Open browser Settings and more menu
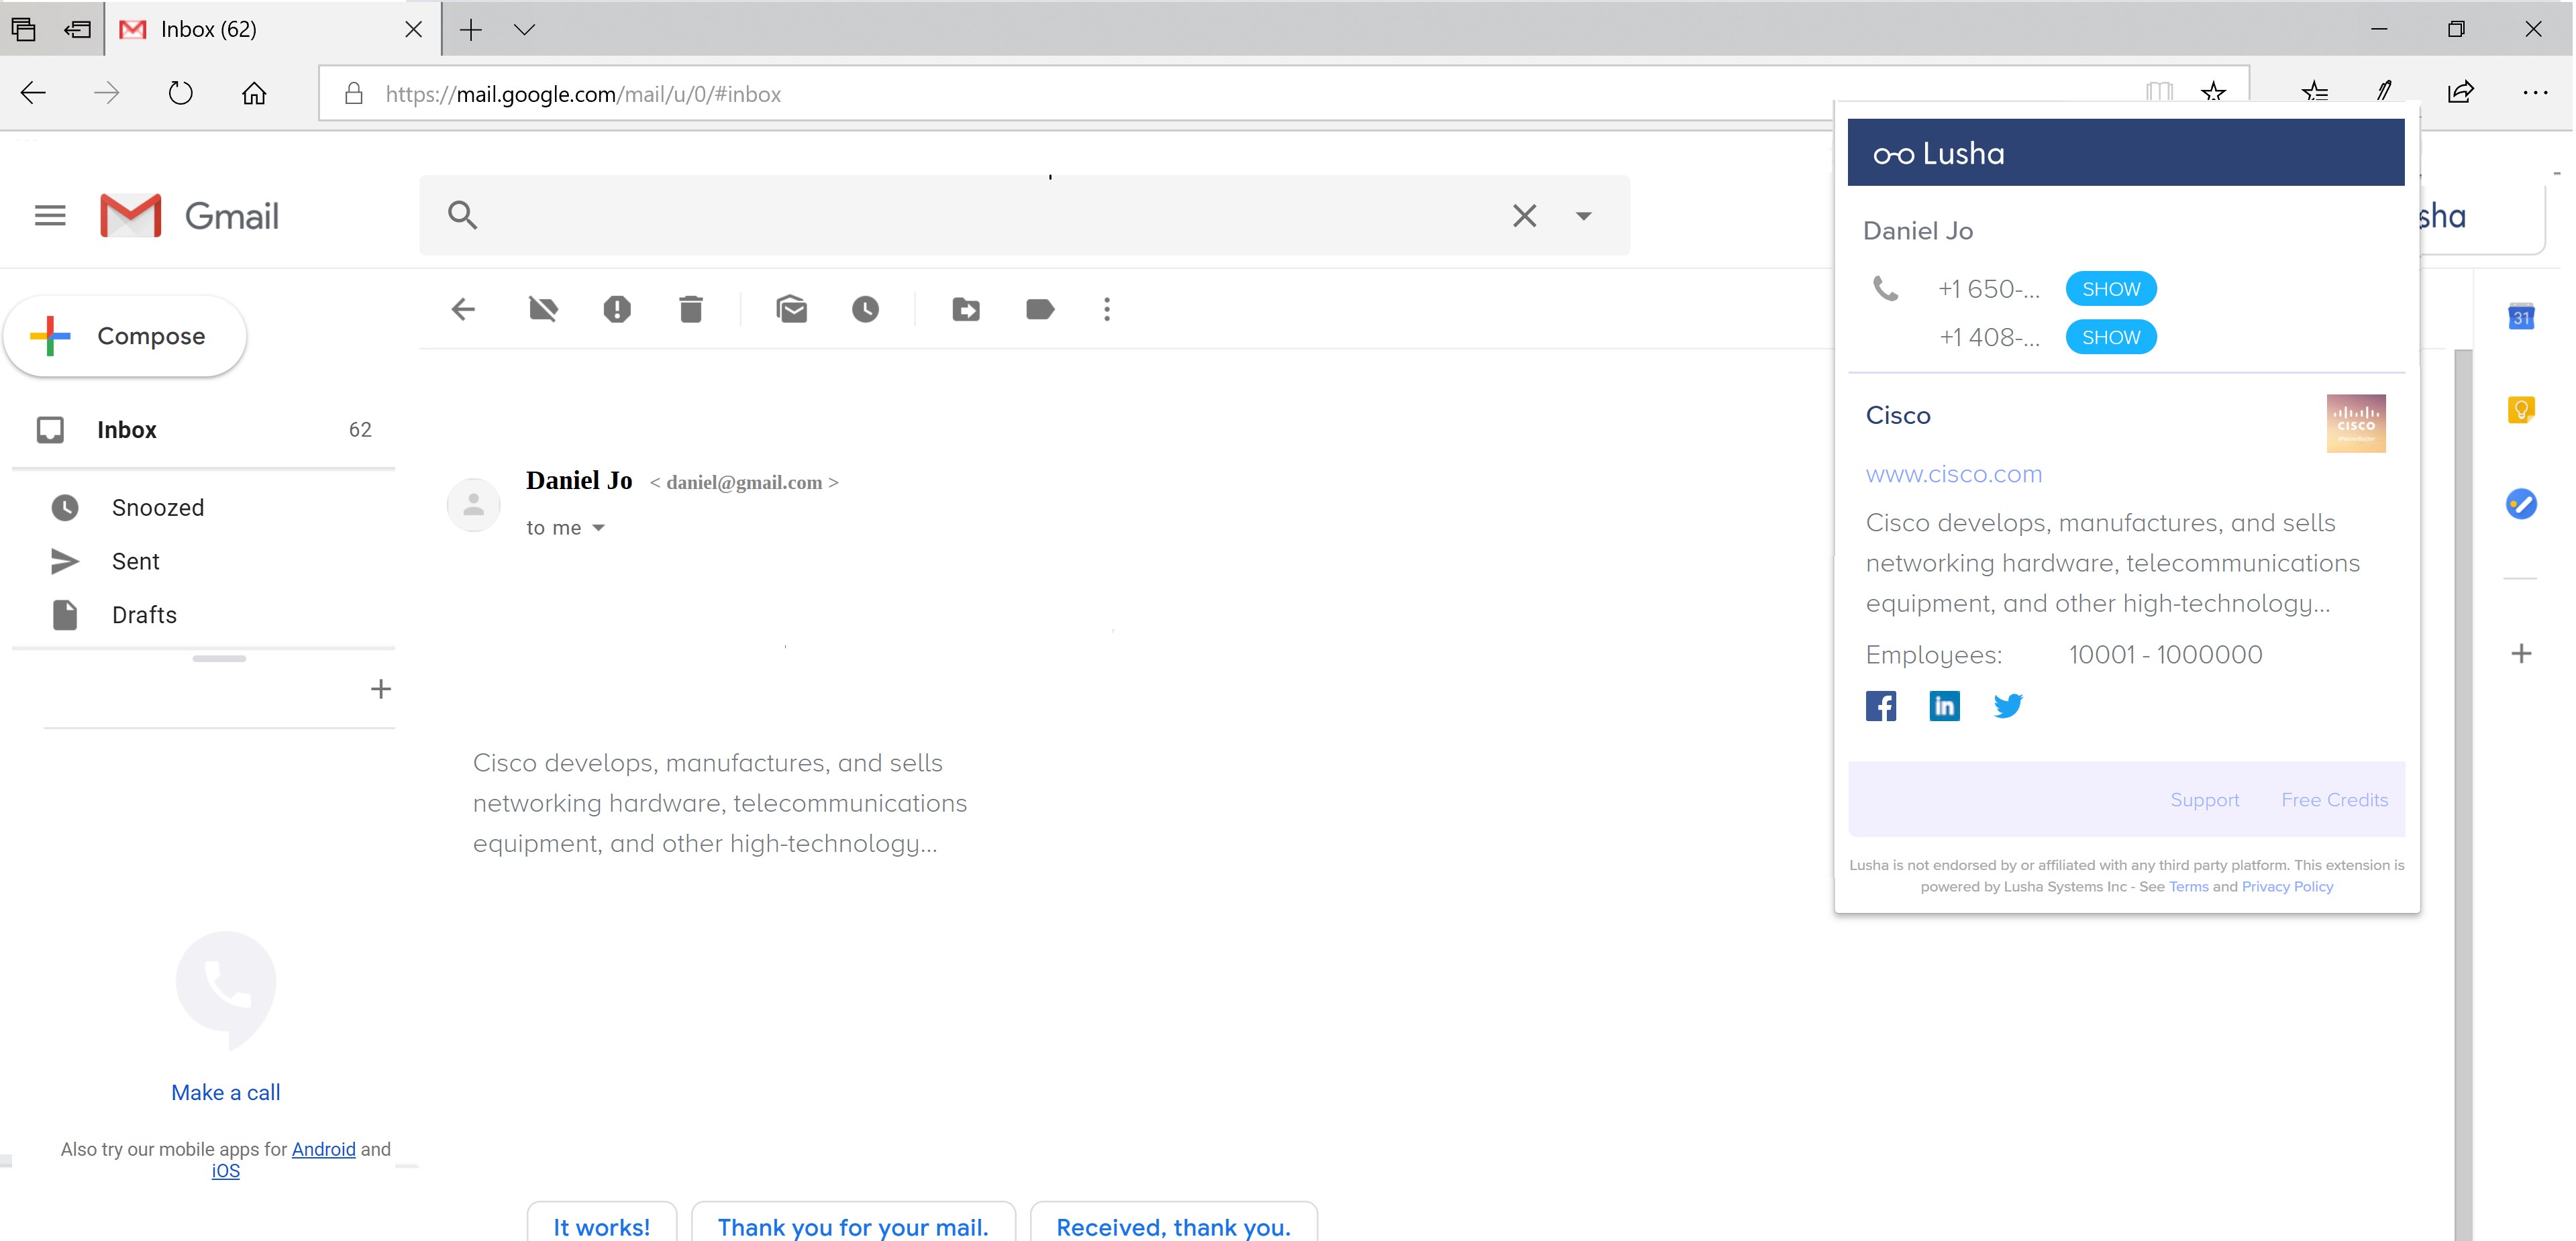The image size is (2576, 1241). click(2534, 93)
